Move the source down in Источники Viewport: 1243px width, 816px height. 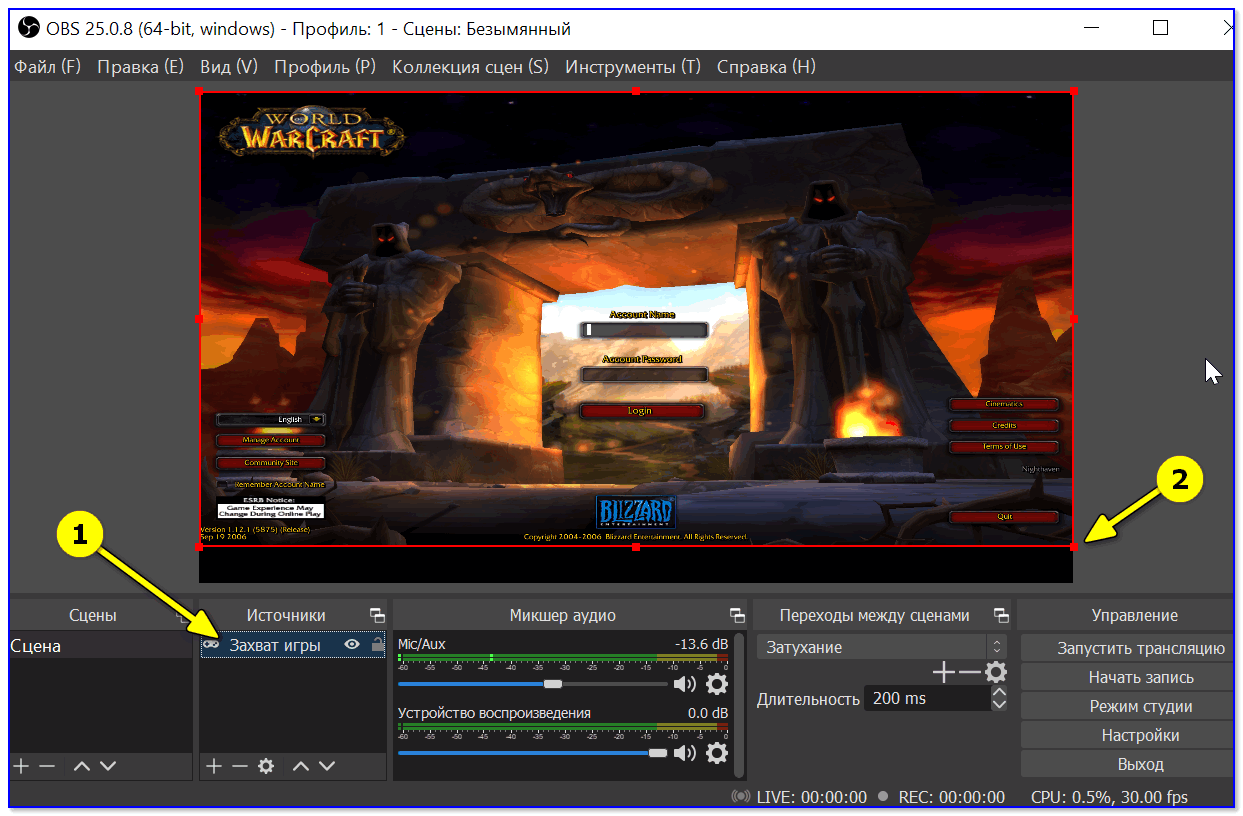327,766
